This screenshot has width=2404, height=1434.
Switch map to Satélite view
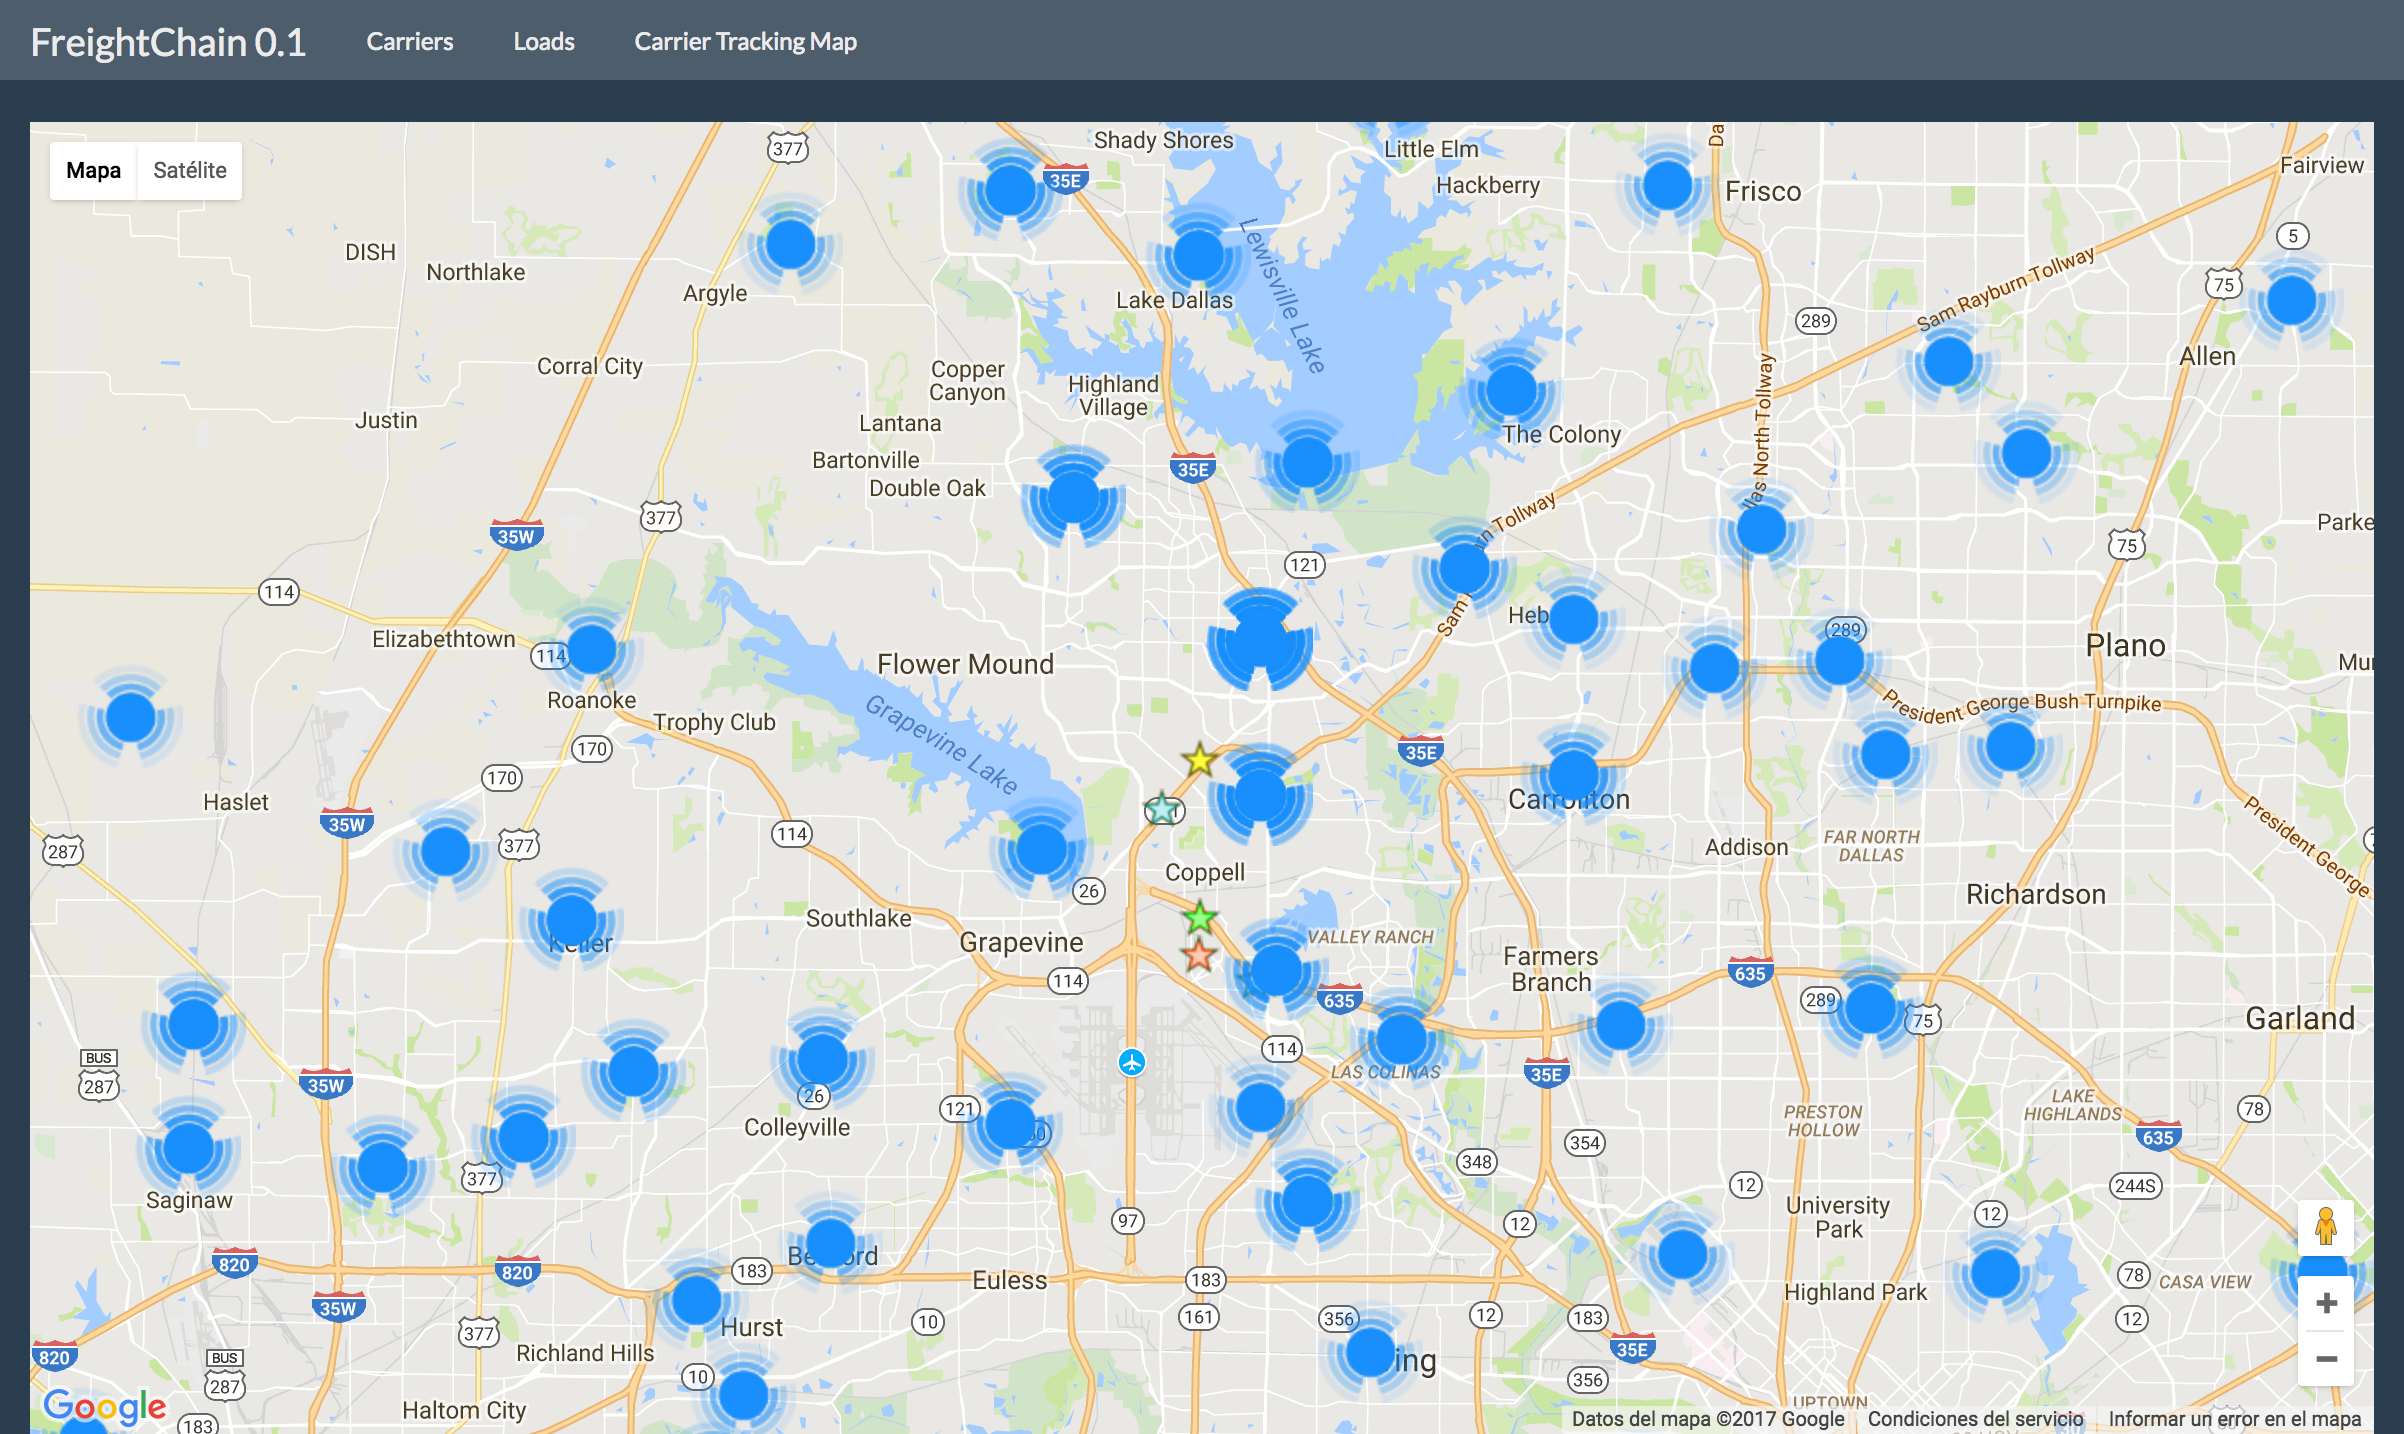click(189, 170)
